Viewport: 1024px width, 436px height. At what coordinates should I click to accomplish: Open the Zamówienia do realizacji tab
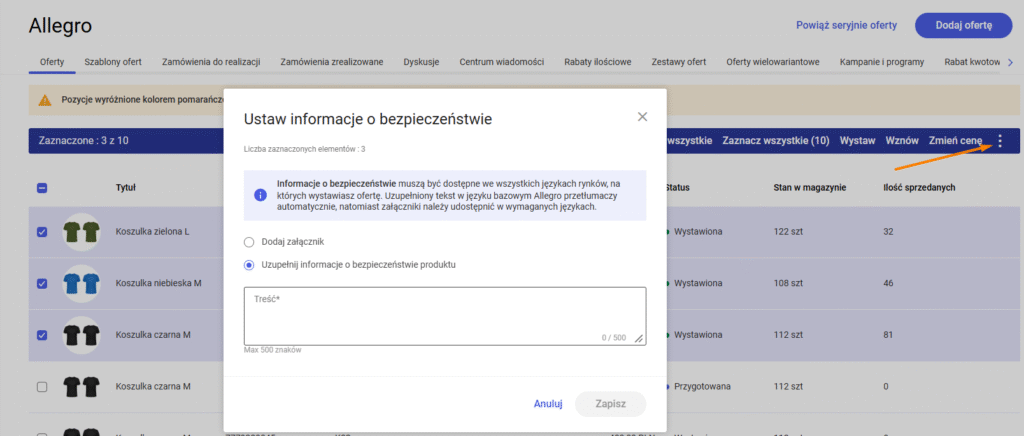click(x=211, y=62)
